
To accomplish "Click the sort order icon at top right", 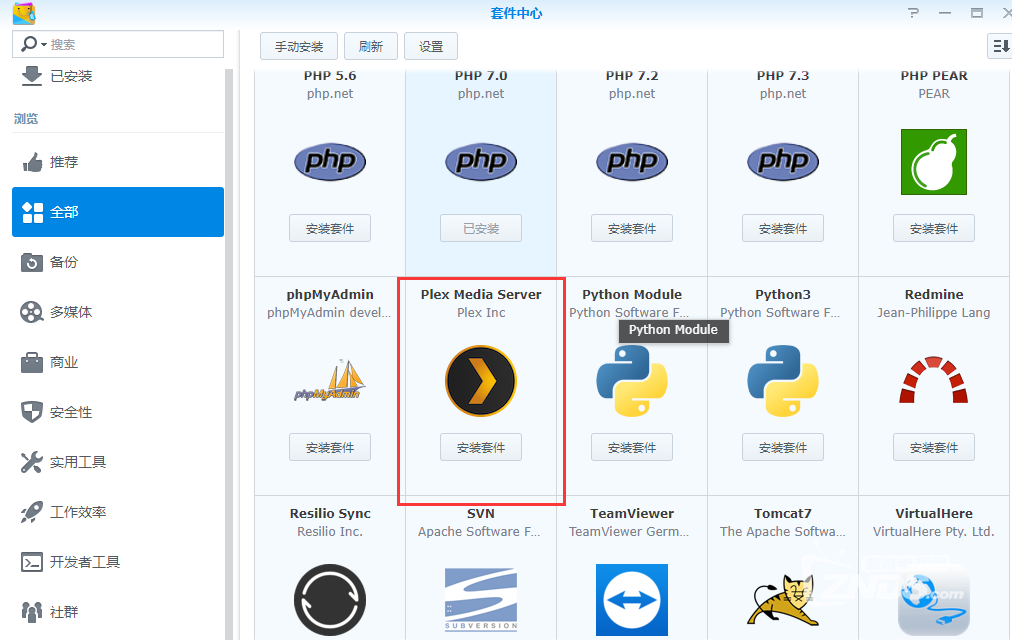I will (x=1000, y=46).
